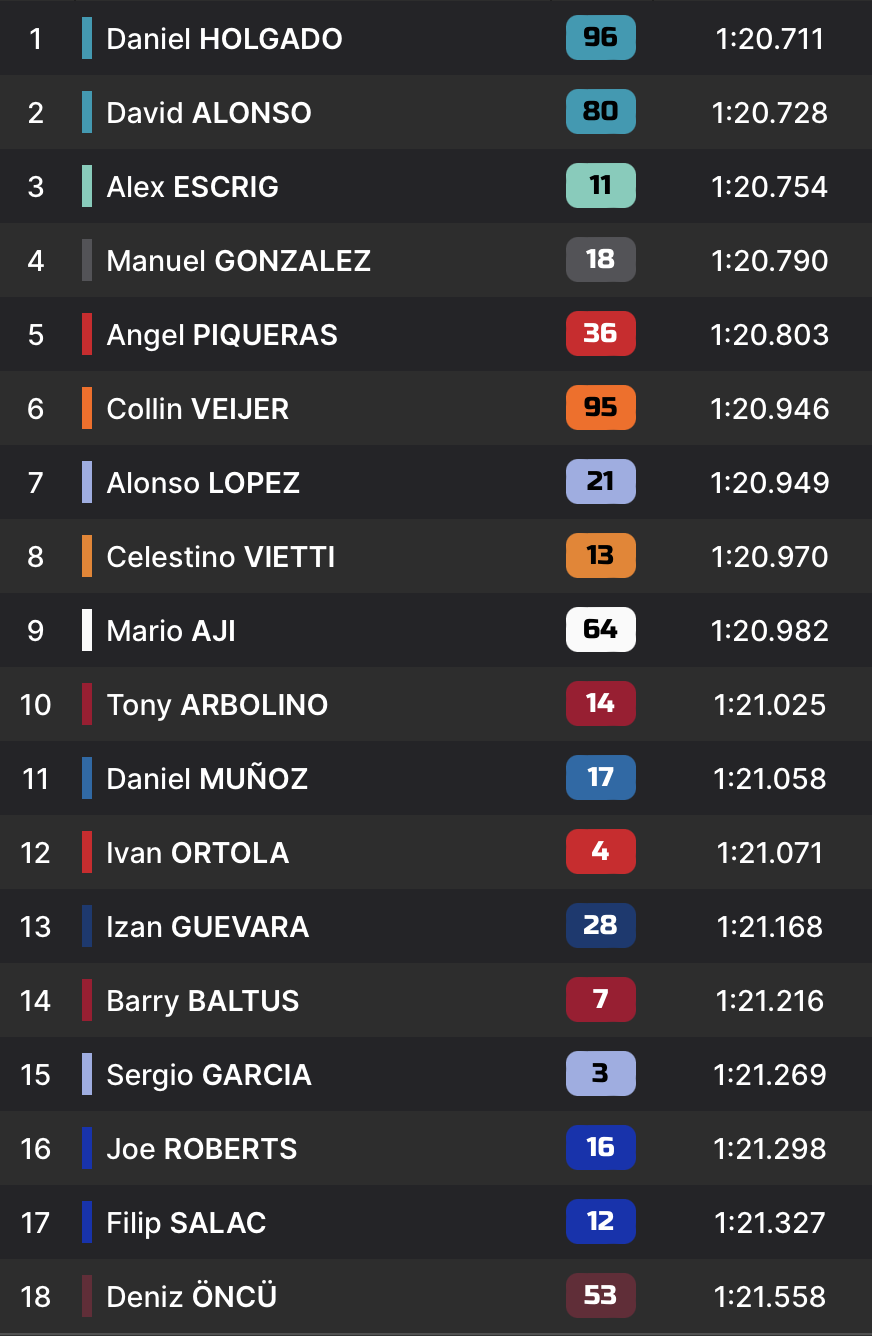Select the red number 4 badge

(600, 852)
